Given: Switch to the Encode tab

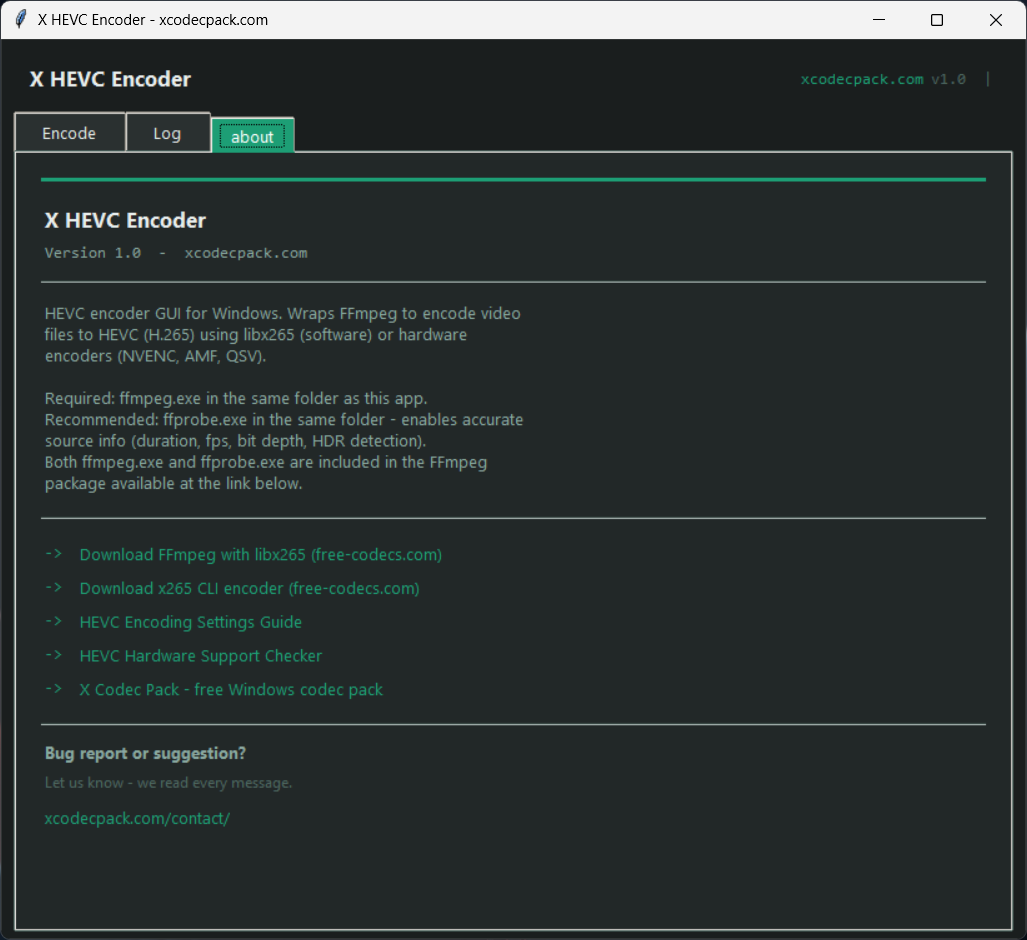Looking at the screenshot, I should coord(69,133).
